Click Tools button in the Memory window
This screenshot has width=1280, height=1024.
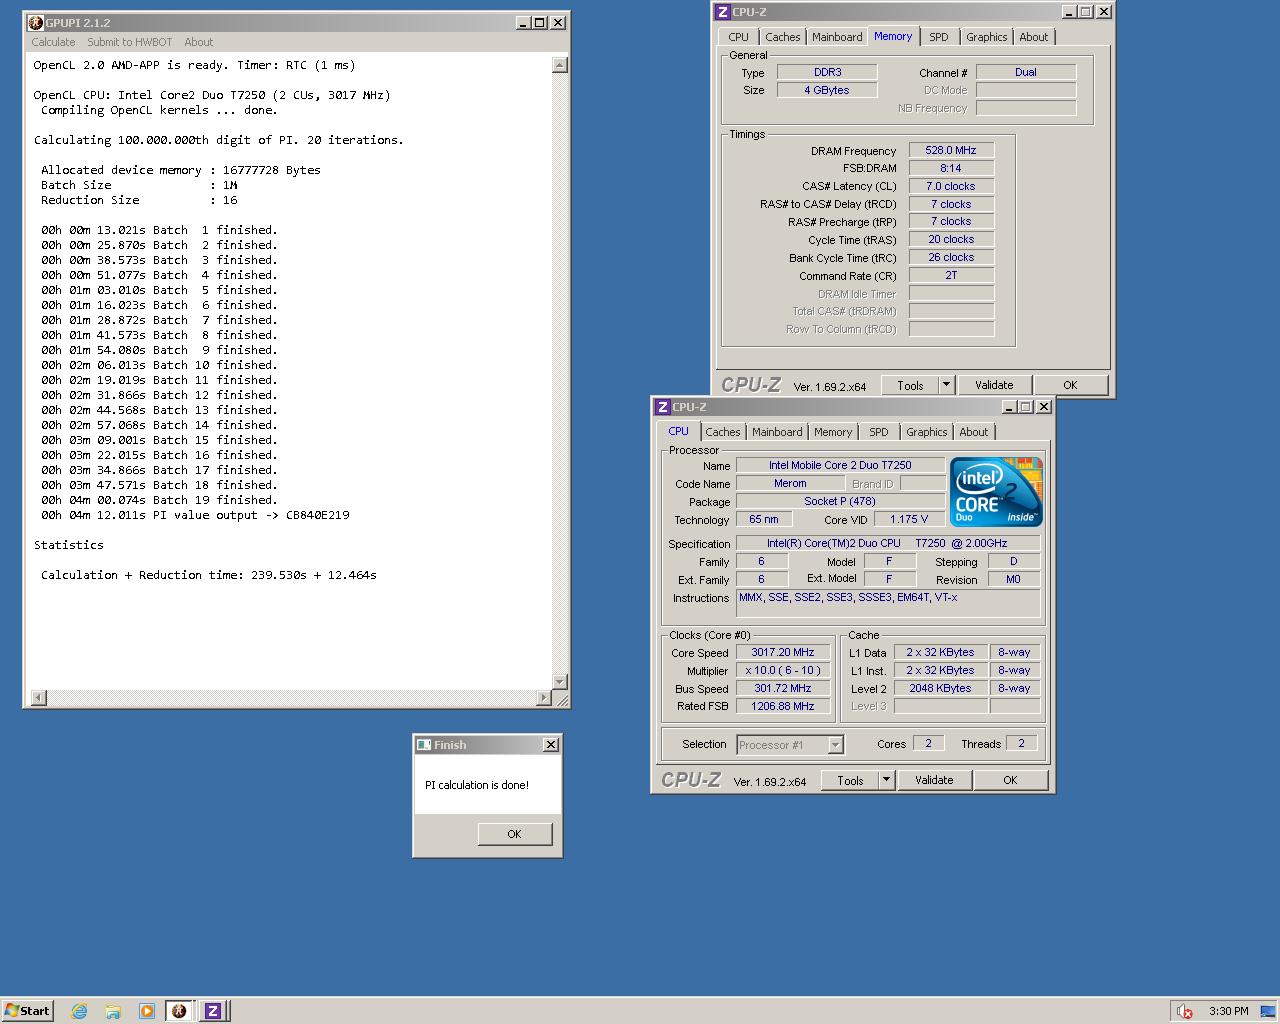(910, 385)
